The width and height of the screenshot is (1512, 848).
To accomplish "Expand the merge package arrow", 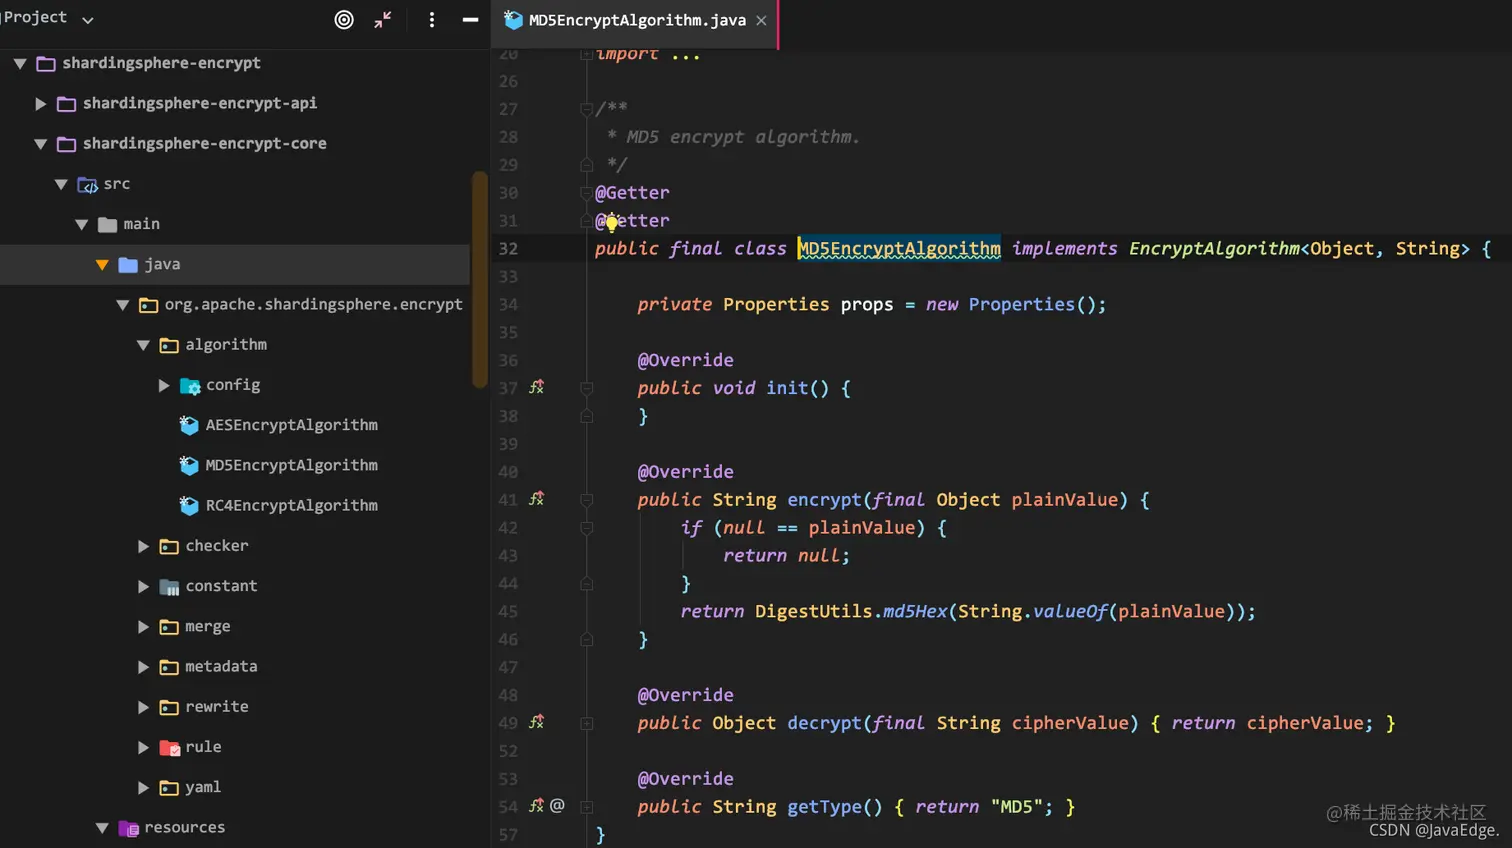I will click(x=143, y=626).
